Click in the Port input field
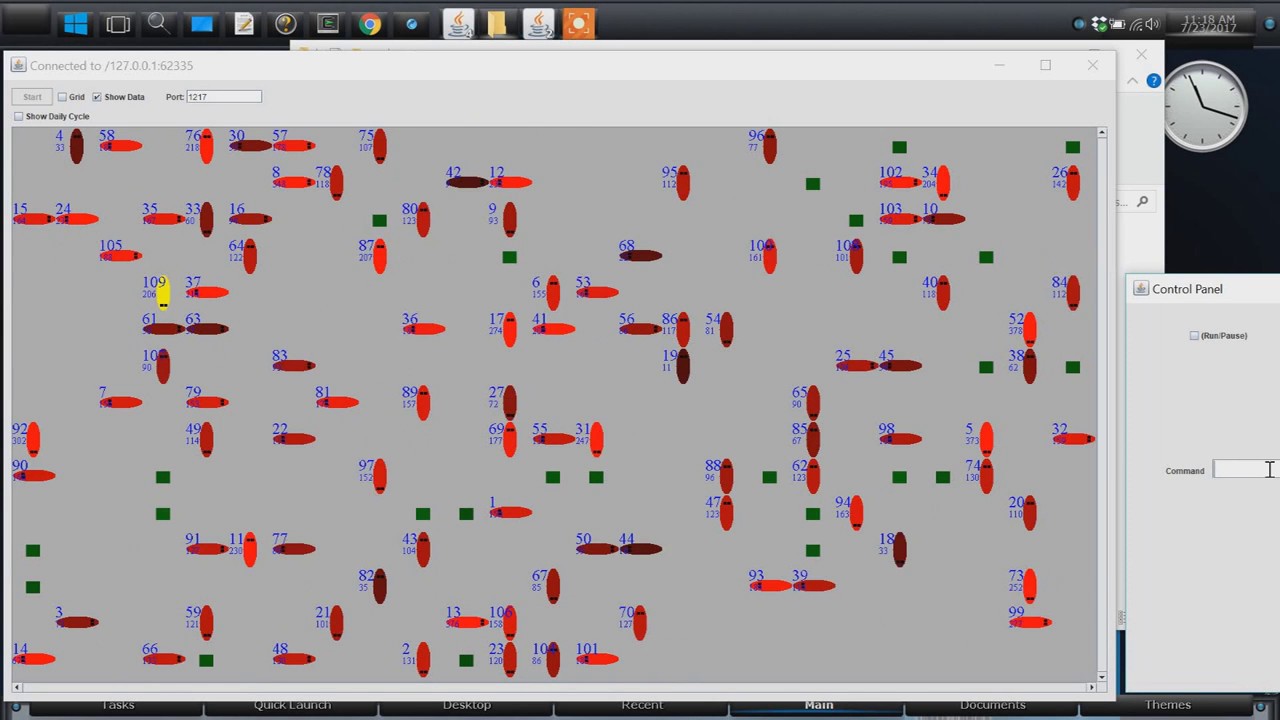The width and height of the screenshot is (1280, 720). 223,97
